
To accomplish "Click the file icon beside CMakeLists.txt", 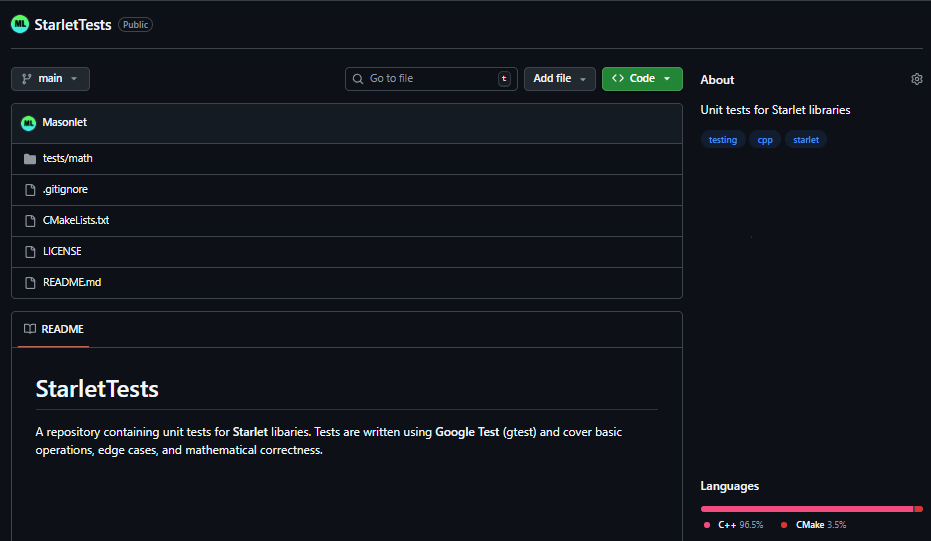I will (x=30, y=220).
